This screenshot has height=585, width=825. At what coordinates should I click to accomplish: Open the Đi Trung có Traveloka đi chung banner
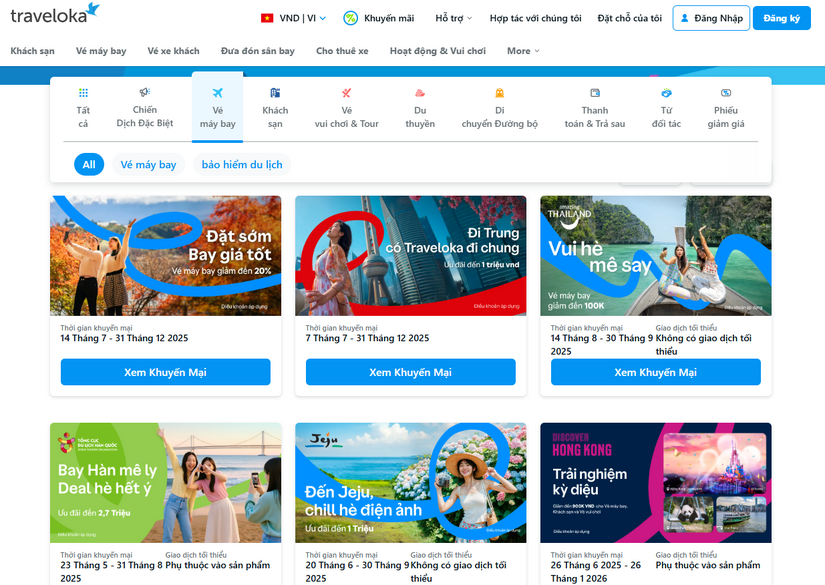[x=411, y=256]
